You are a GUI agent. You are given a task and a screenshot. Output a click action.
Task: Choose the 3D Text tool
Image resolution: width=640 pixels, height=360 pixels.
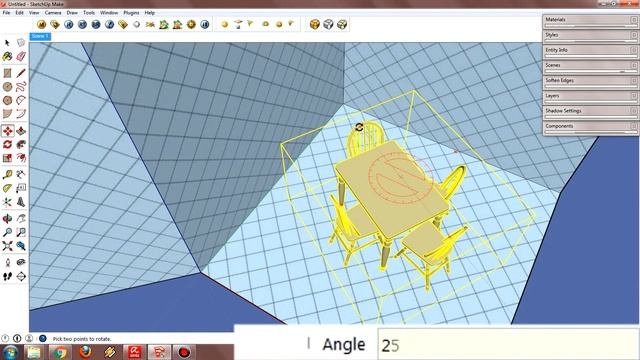click(x=21, y=202)
